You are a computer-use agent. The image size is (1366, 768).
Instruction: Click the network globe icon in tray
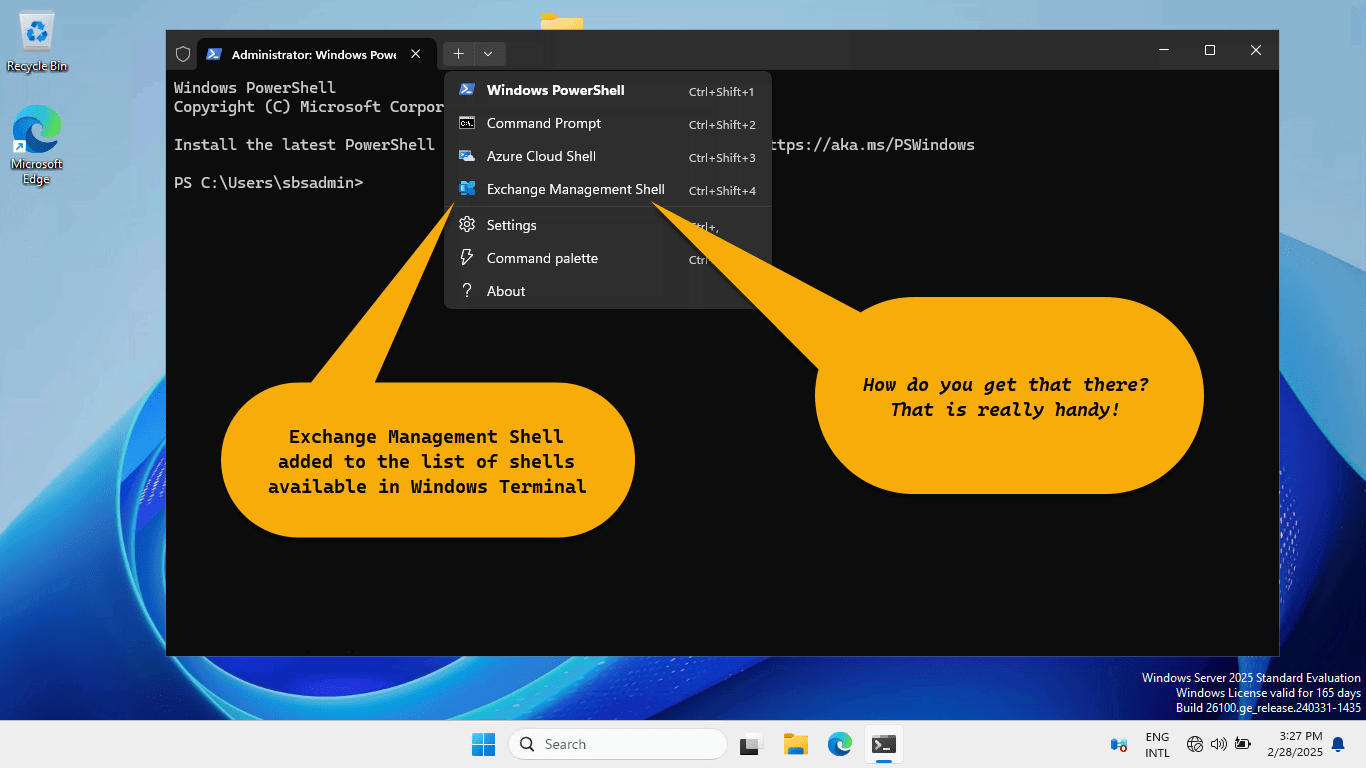pyautogui.click(x=1194, y=744)
